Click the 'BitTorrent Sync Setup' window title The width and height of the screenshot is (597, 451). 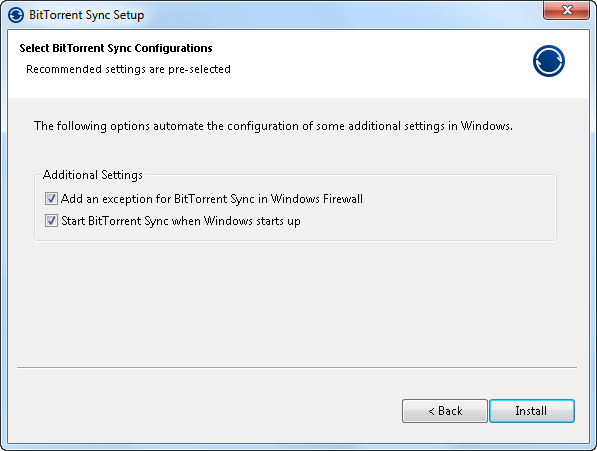coord(87,15)
